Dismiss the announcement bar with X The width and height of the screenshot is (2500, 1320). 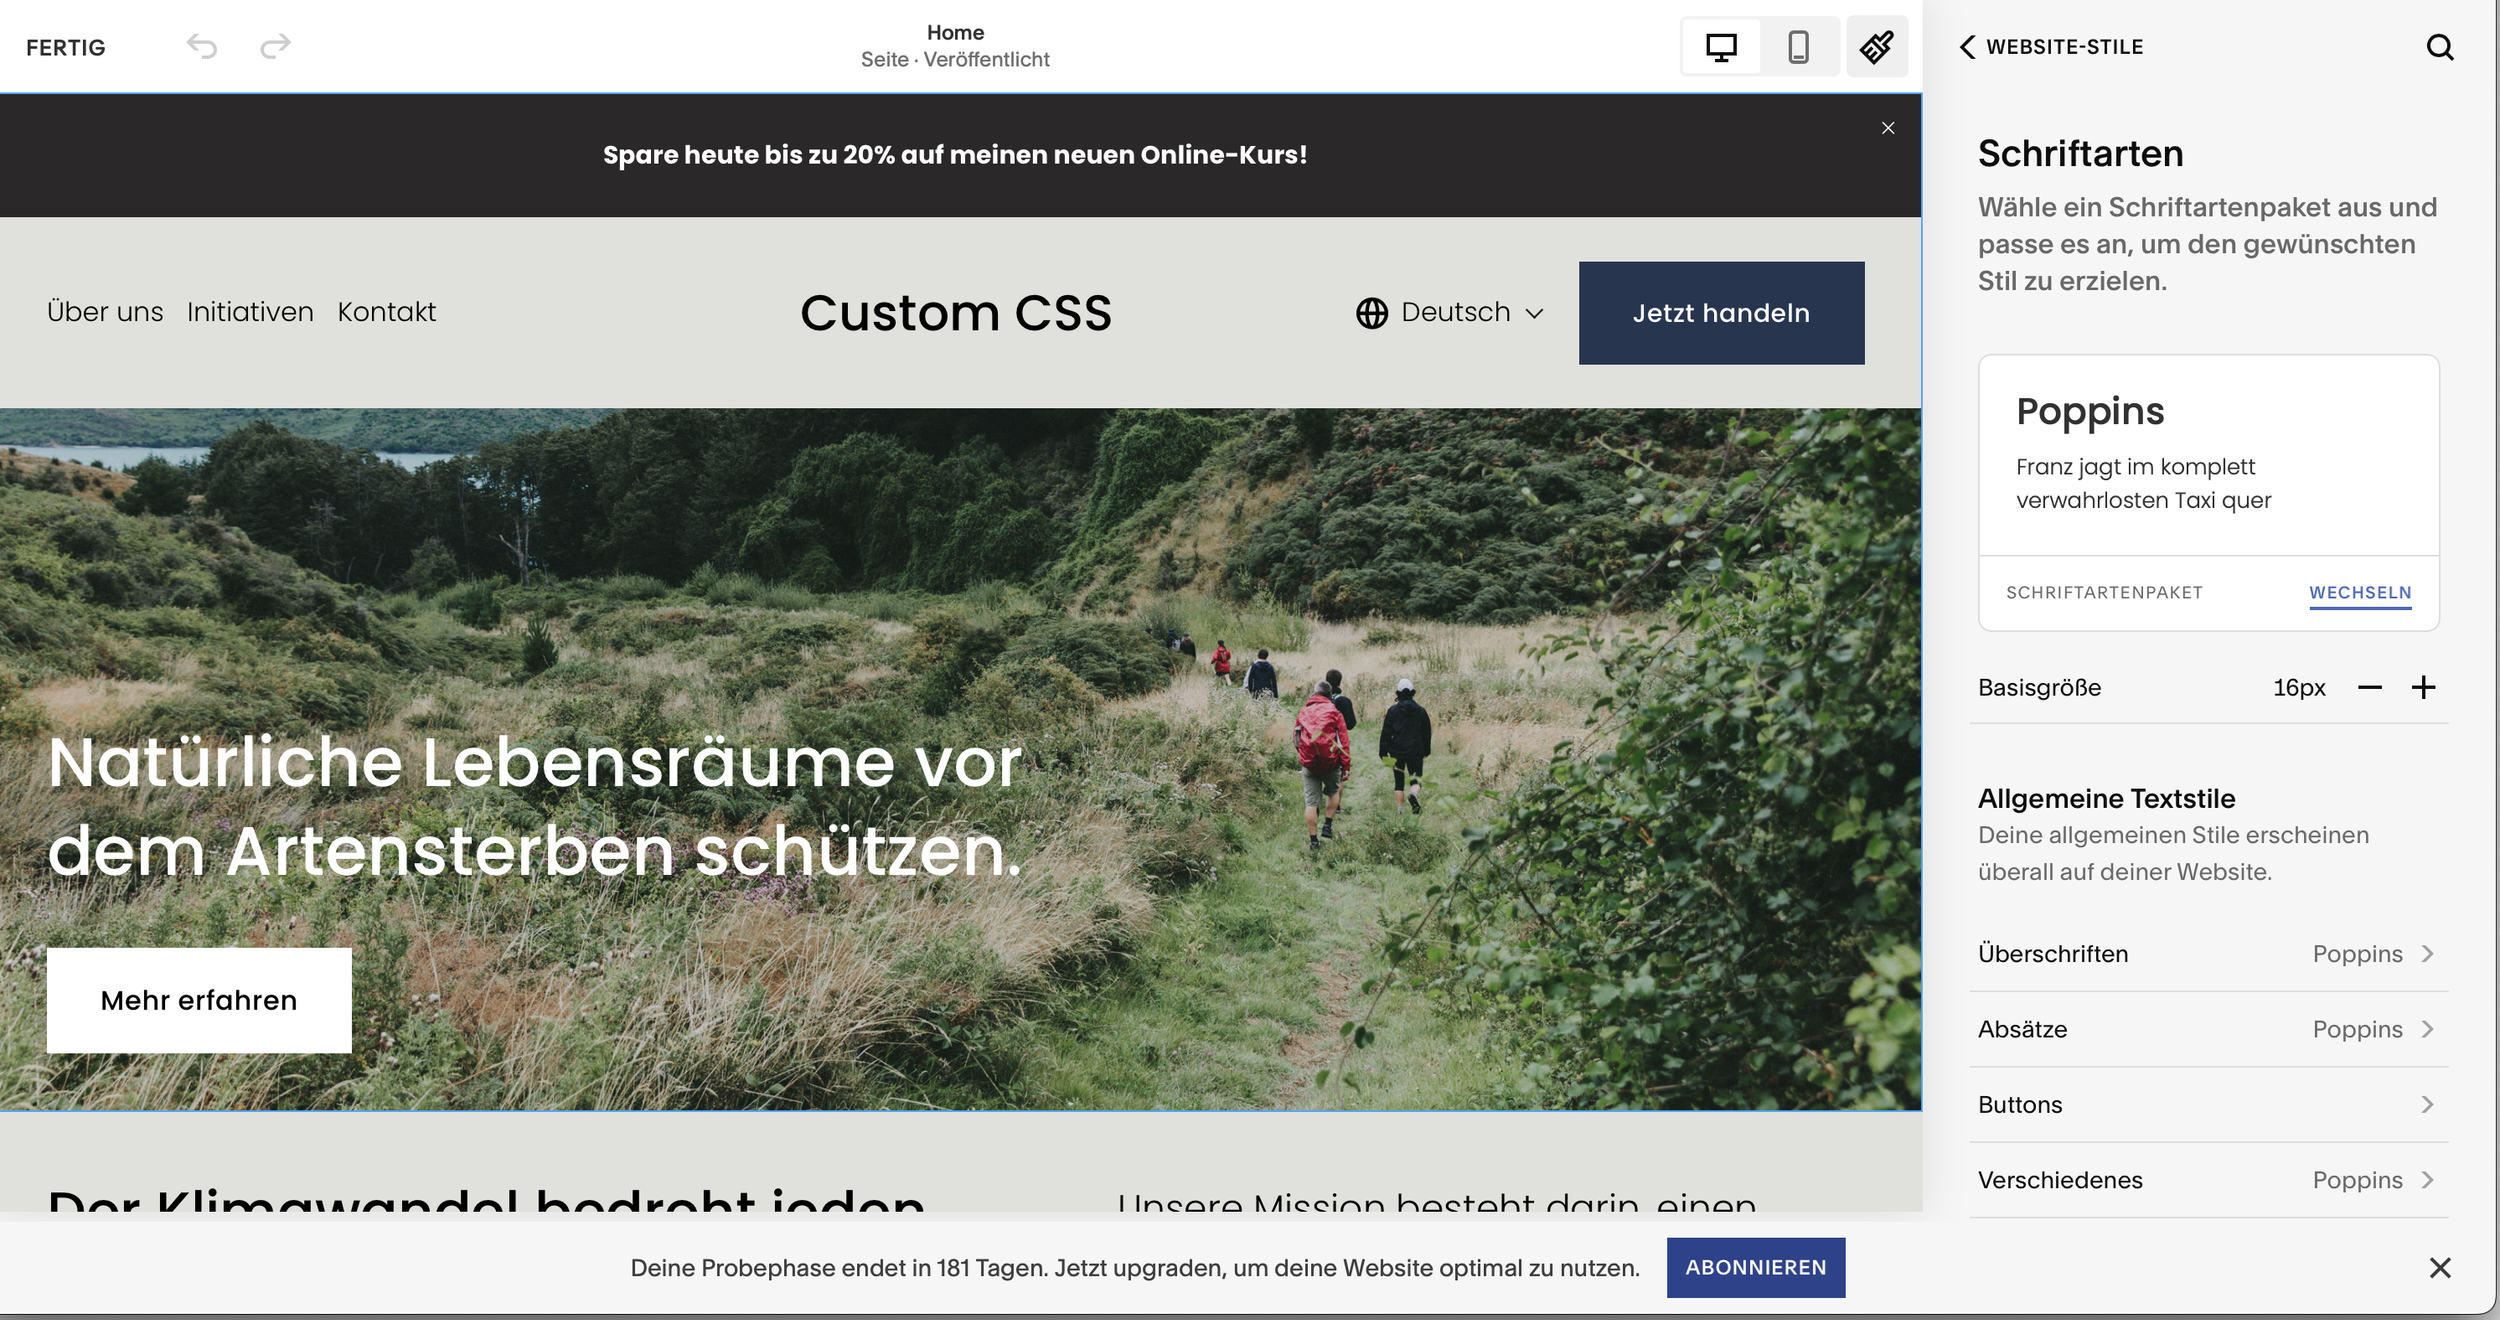pyautogui.click(x=1888, y=128)
